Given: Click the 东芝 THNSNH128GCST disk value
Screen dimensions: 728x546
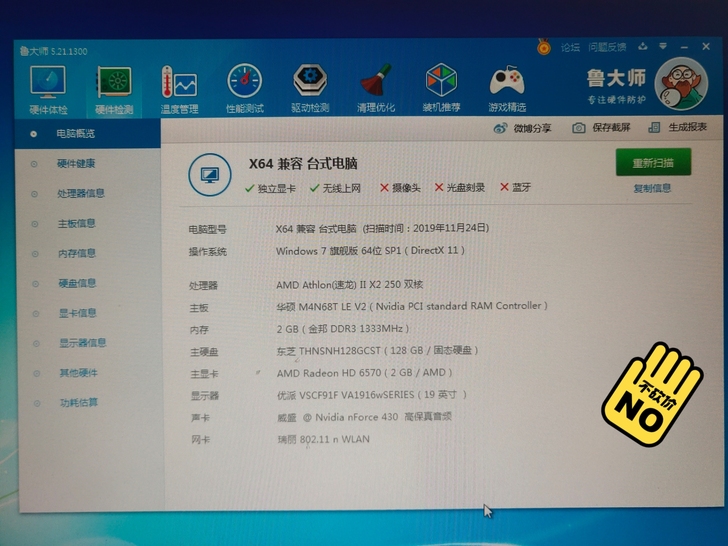Looking at the screenshot, I should [x=377, y=350].
